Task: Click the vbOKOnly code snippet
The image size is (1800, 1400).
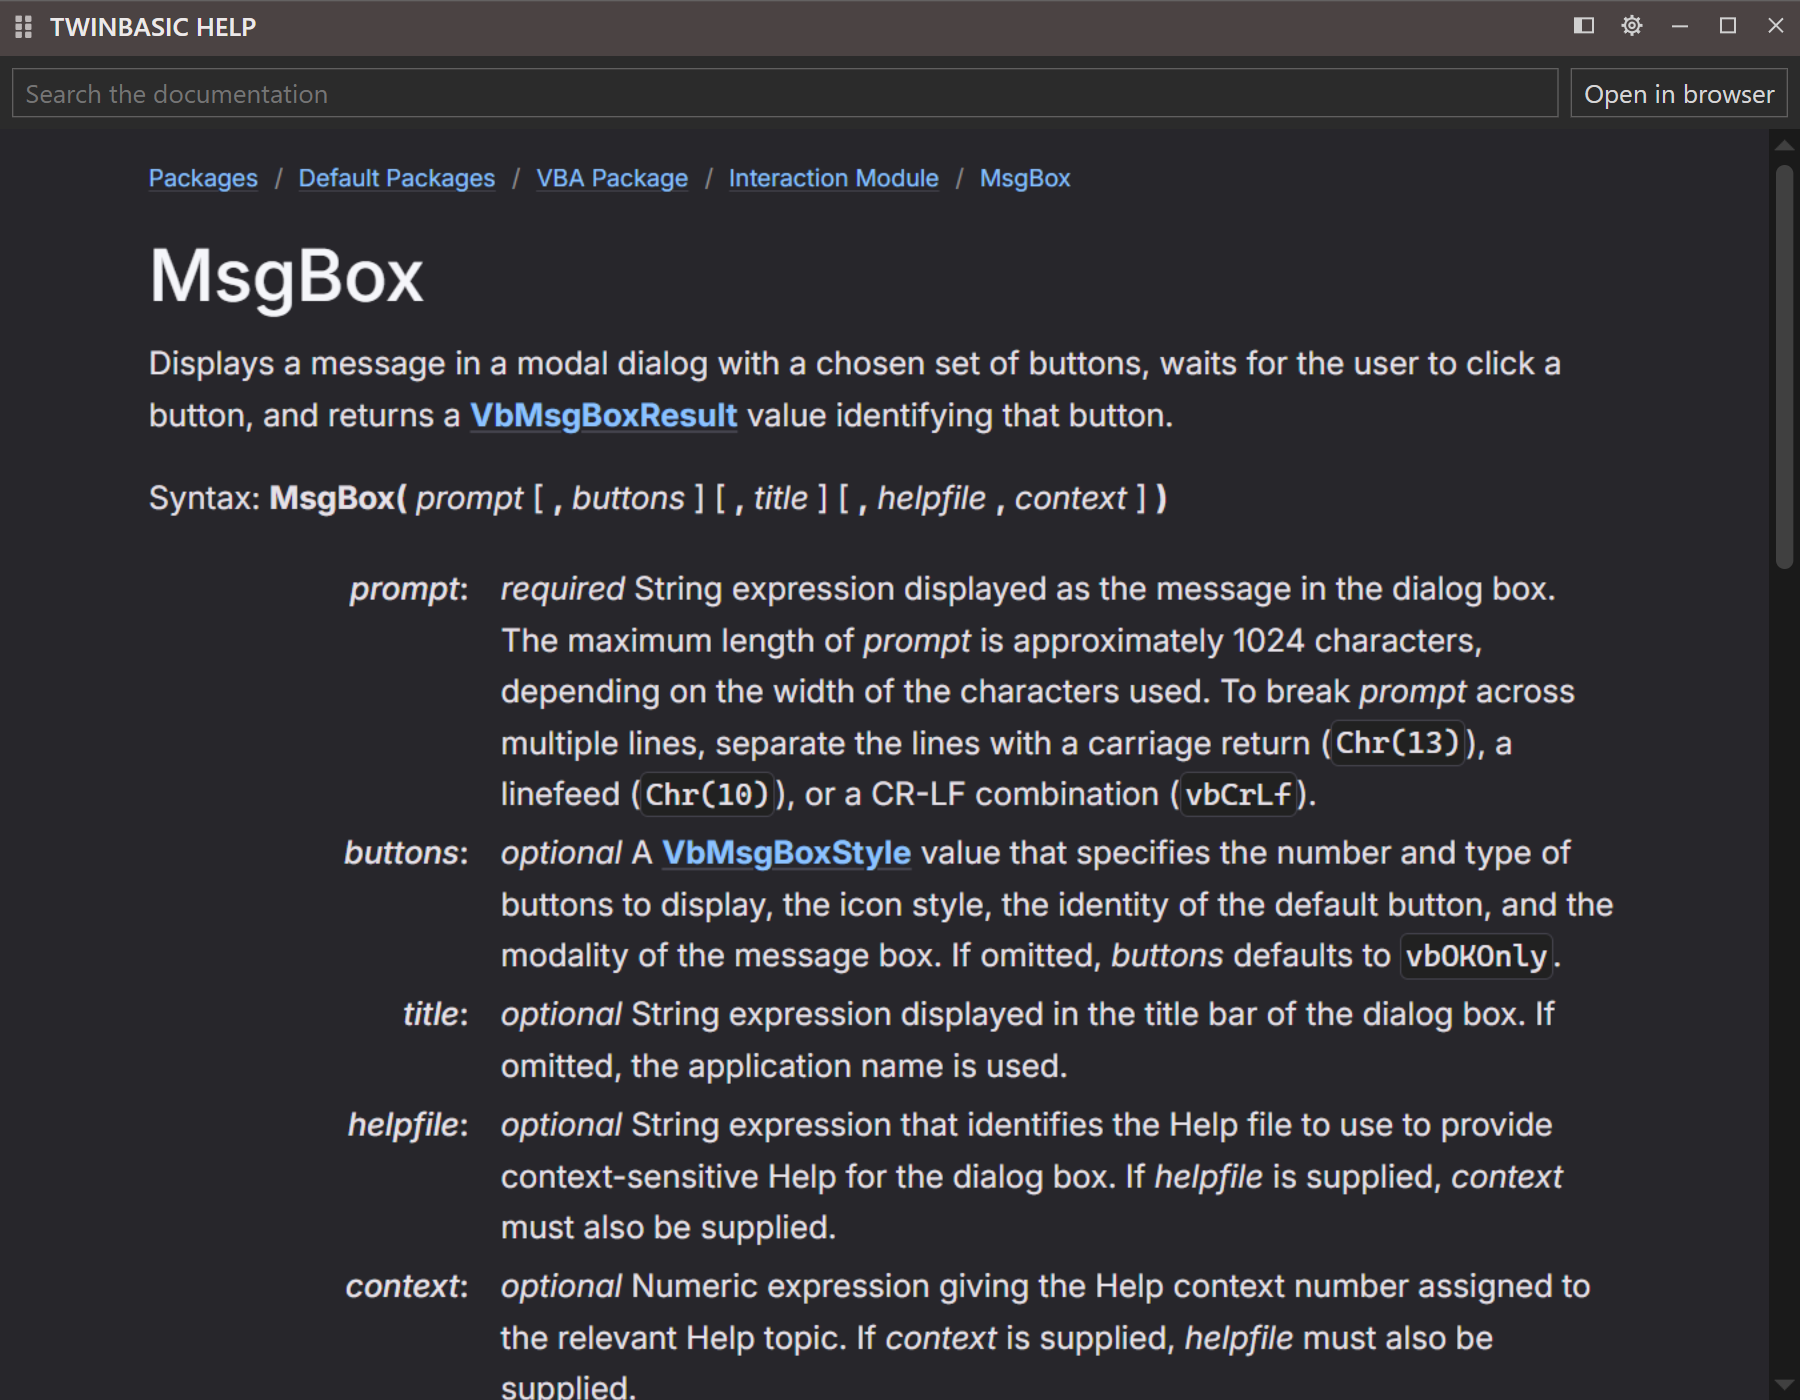Action: pyautogui.click(x=1477, y=956)
